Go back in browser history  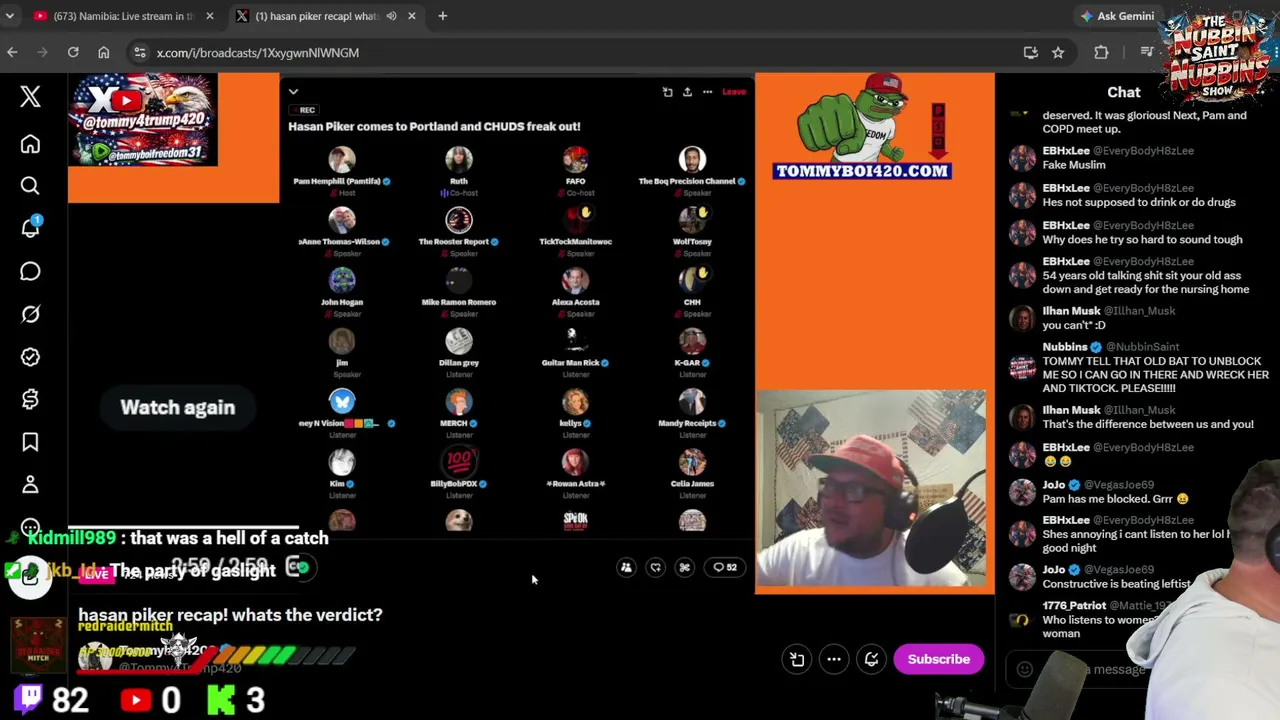tap(12, 52)
